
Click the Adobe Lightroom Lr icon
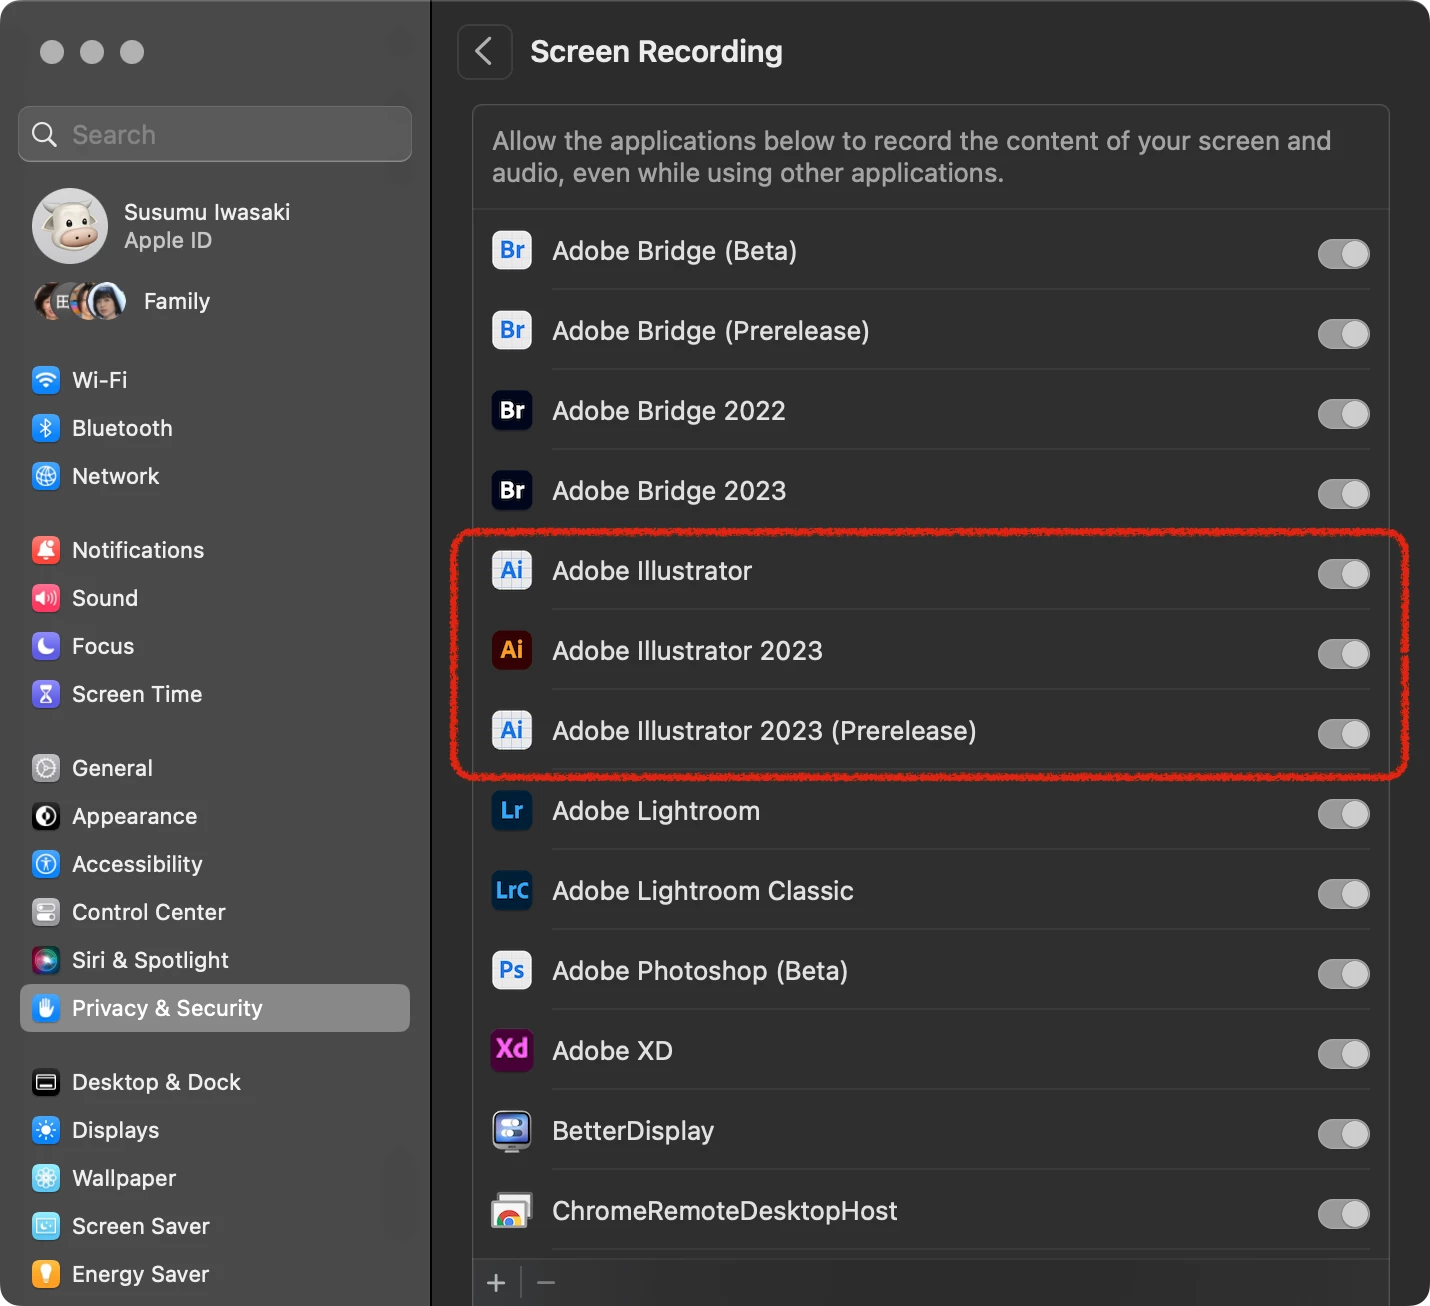click(x=512, y=810)
